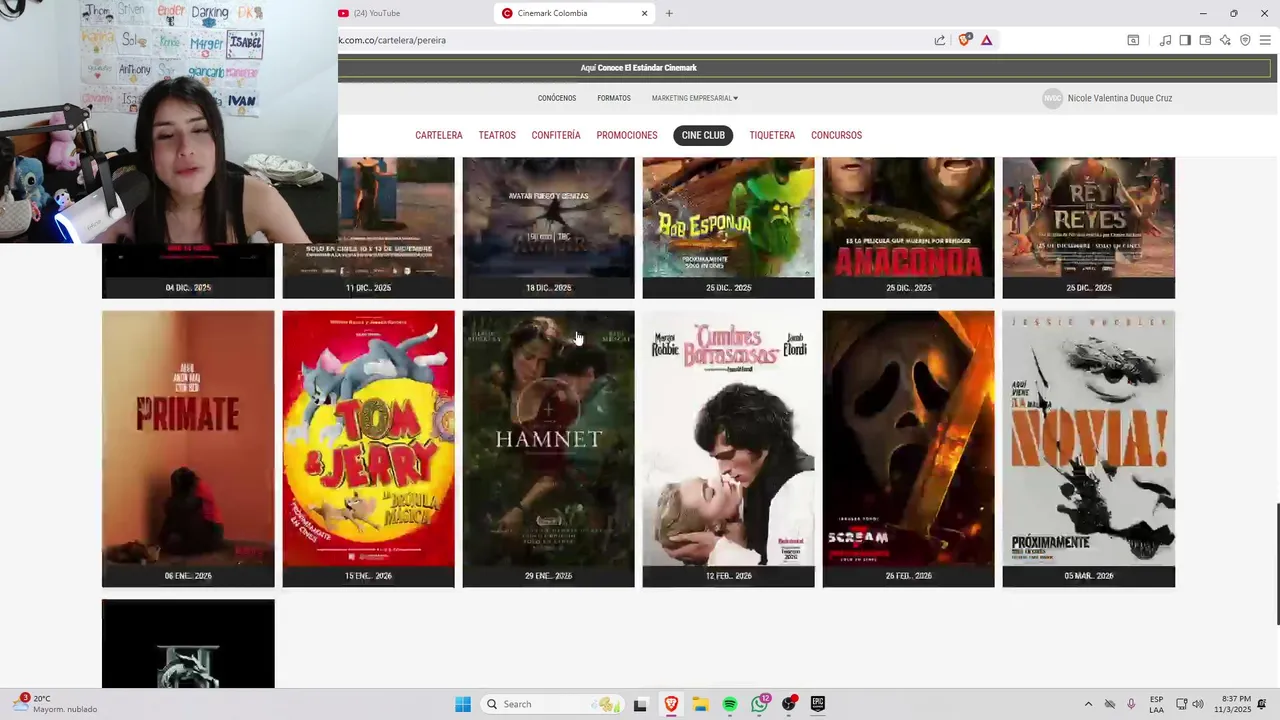Click the page vertical scrollbar thumb
Viewport: 1280px width, 720px height.
1276,563
